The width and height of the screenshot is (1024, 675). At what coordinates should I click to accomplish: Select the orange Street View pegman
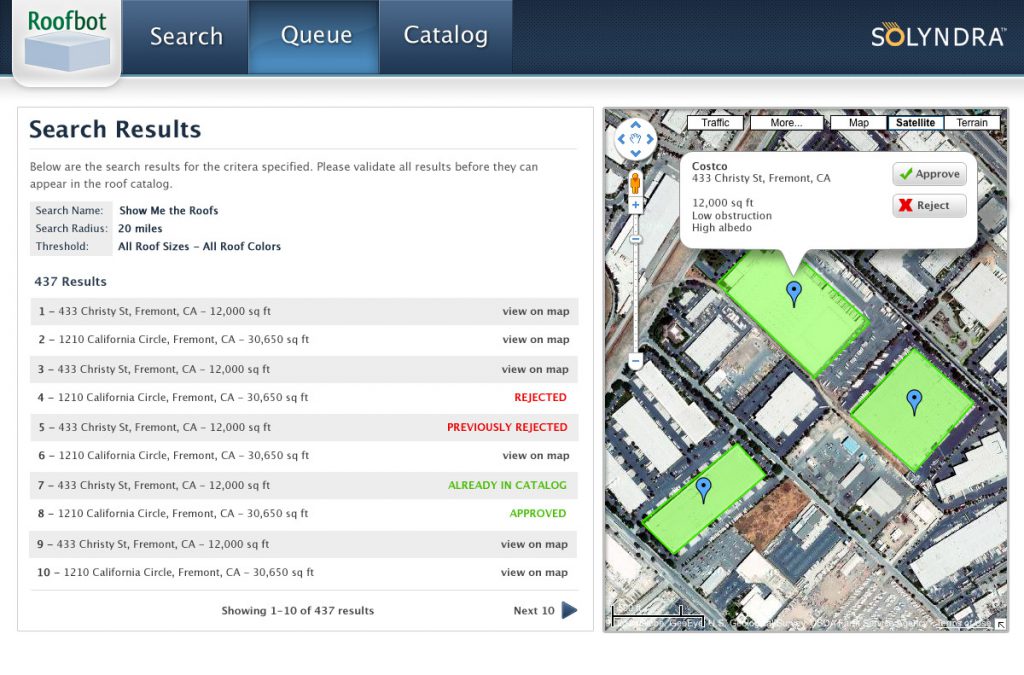pyautogui.click(x=635, y=183)
